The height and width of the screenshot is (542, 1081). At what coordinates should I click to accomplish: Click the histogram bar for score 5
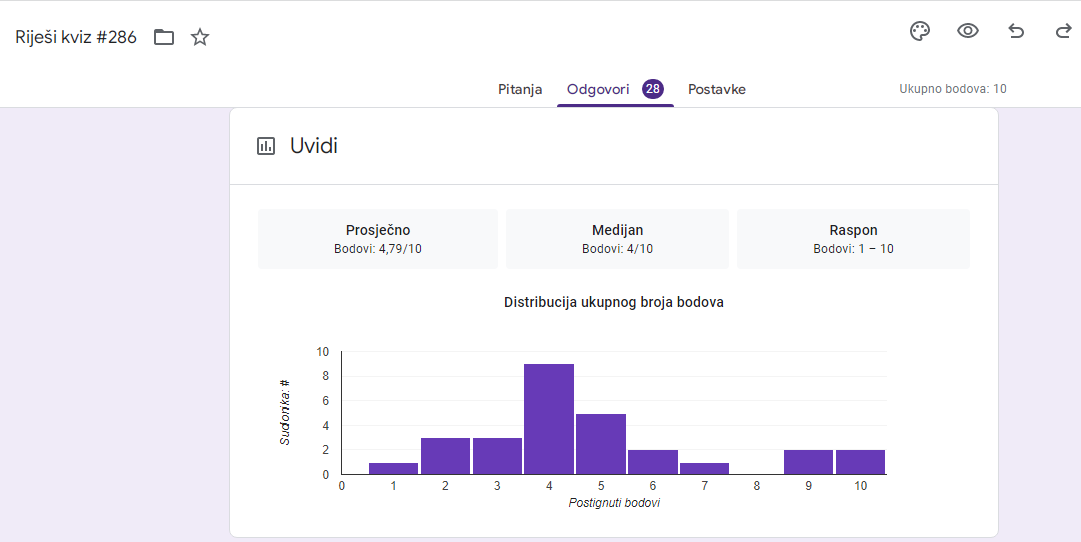(x=600, y=444)
